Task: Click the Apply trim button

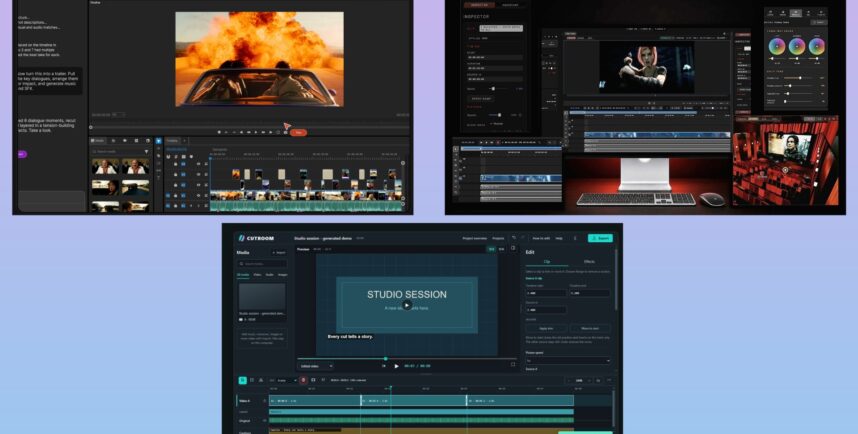Action: pyautogui.click(x=546, y=328)
